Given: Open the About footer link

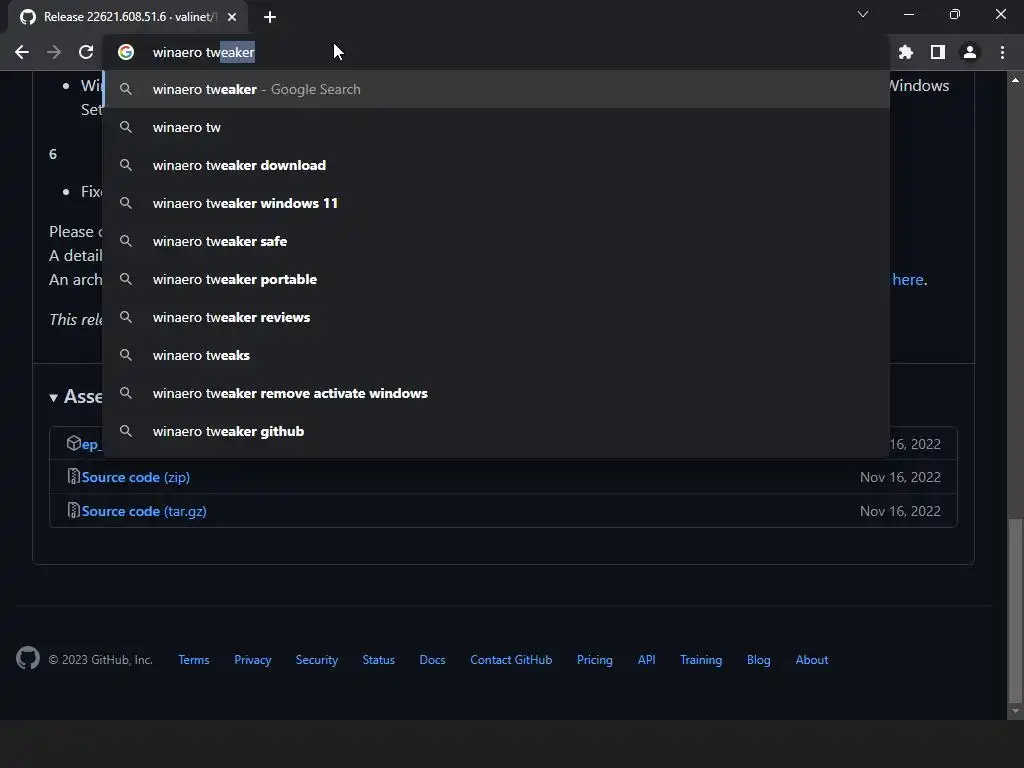Looking at the screenshot, I should tap(812, 660).
